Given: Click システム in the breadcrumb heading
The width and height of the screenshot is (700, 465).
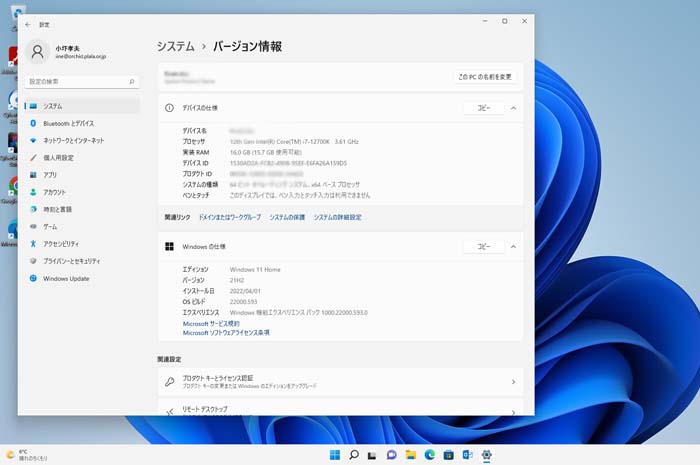Looking at the screenshot, I should pos(175,46).
